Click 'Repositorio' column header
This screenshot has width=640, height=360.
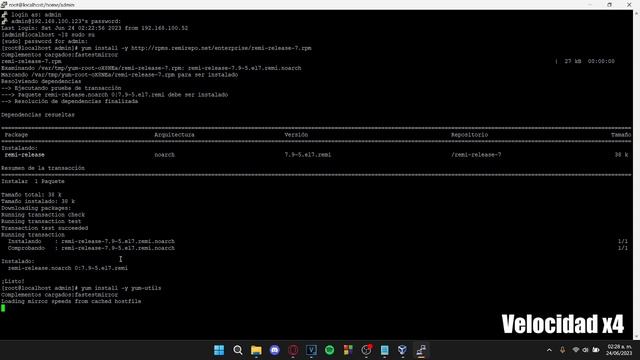pos(469,135)
